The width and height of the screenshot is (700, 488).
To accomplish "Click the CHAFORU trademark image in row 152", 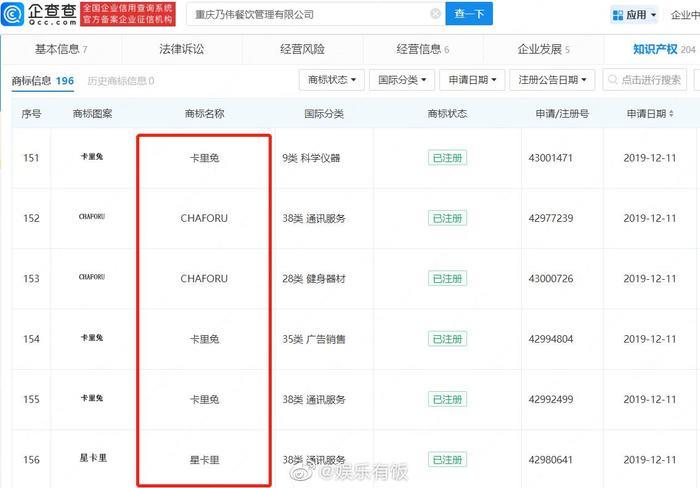I will tap(91, 217).
